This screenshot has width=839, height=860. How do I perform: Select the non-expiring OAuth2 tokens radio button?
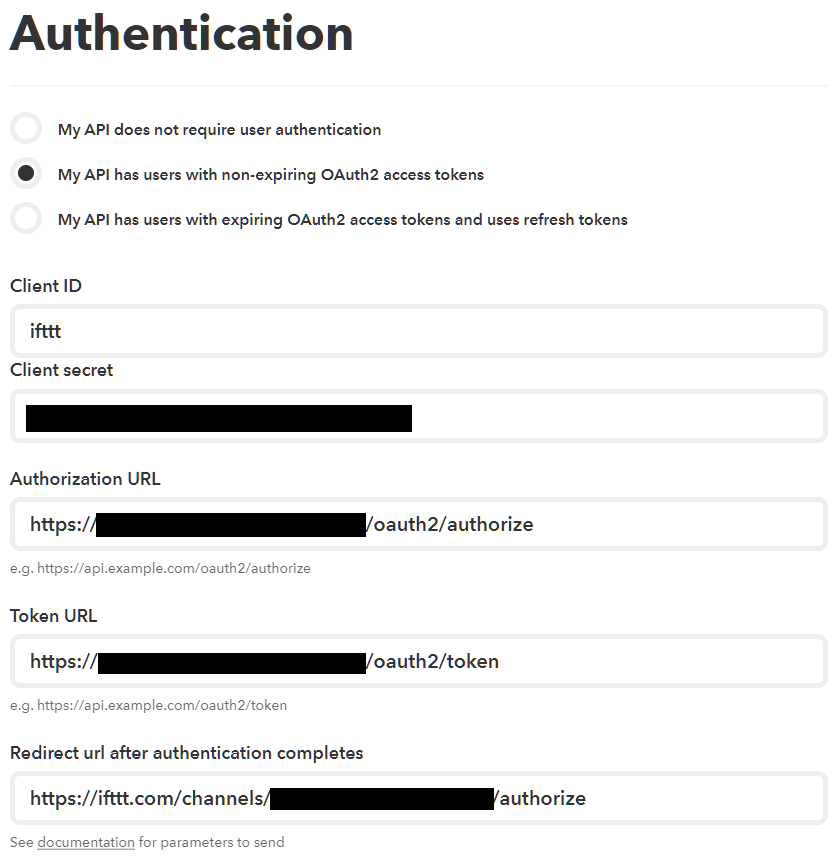tap(26, 174)
